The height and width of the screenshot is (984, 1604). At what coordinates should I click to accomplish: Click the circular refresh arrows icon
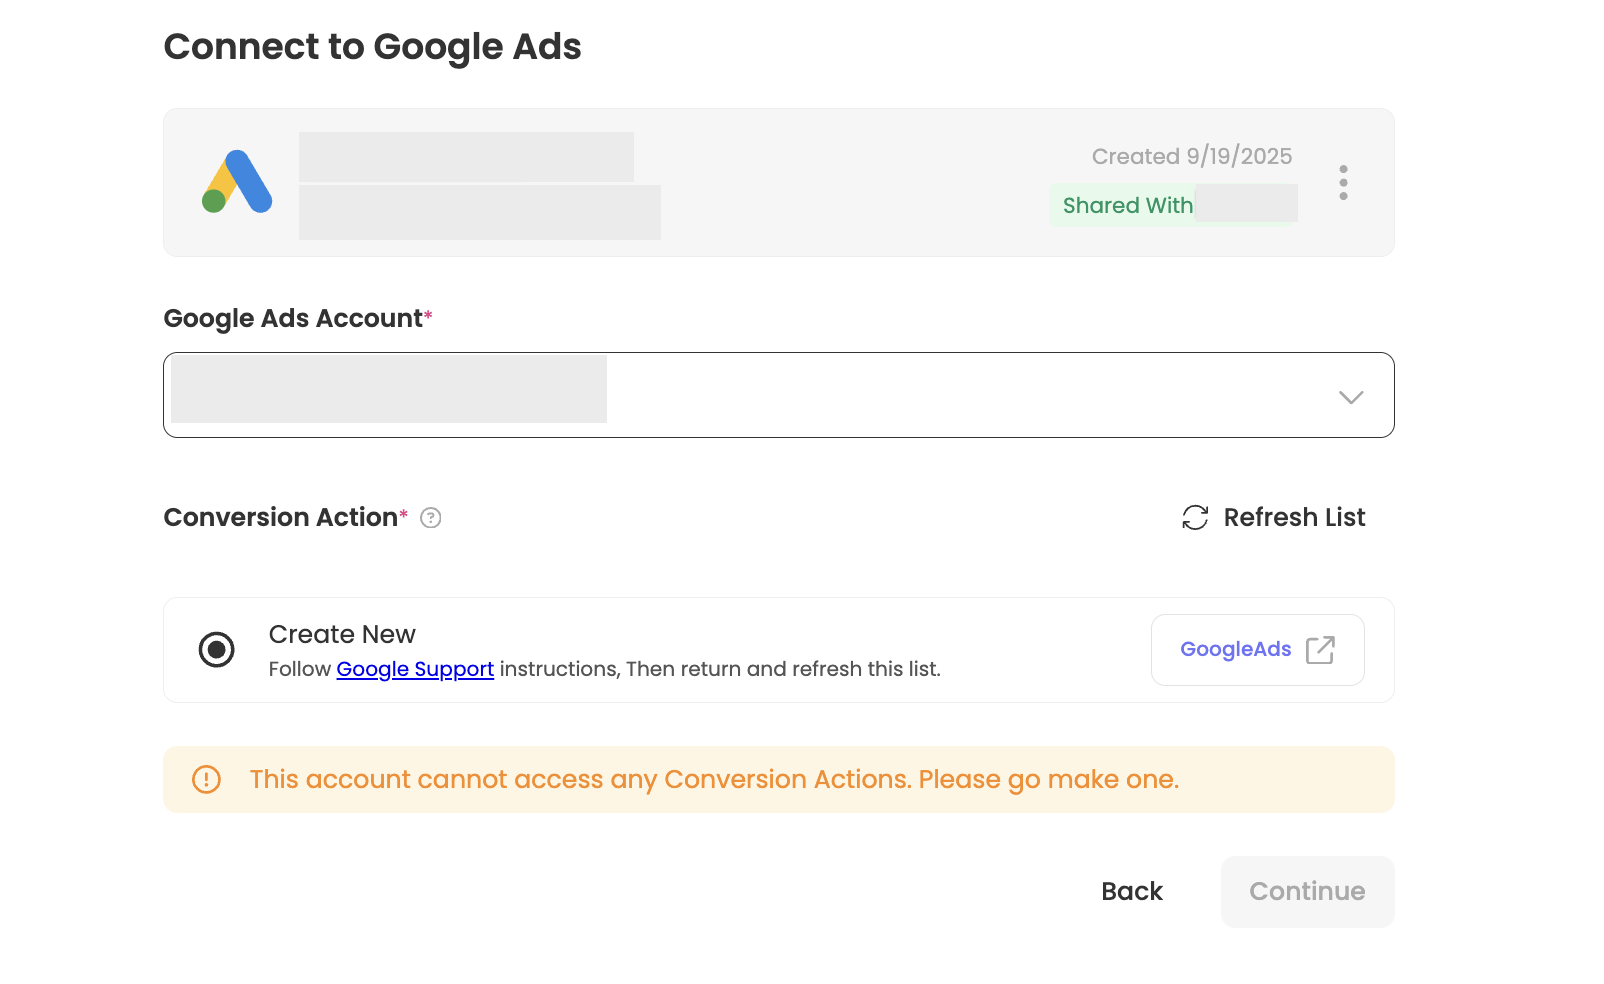[x=1195, y=517]
